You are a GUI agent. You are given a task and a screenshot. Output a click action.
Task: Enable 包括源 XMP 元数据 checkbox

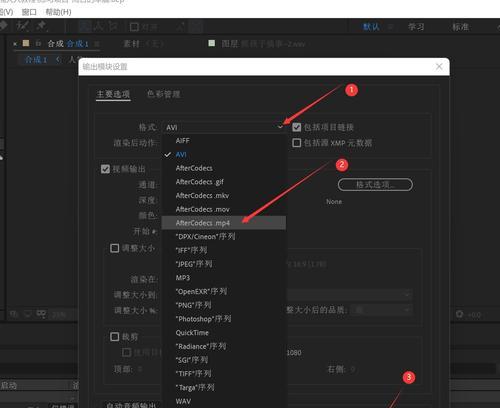(296, 143)
